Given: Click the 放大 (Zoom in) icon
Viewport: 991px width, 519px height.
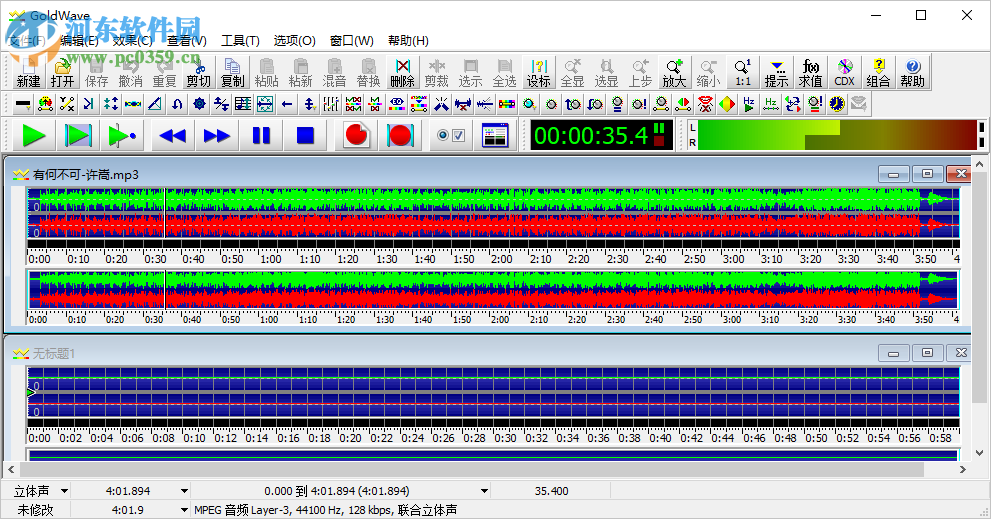Looking at the screenshot, I should click(675, 72).
